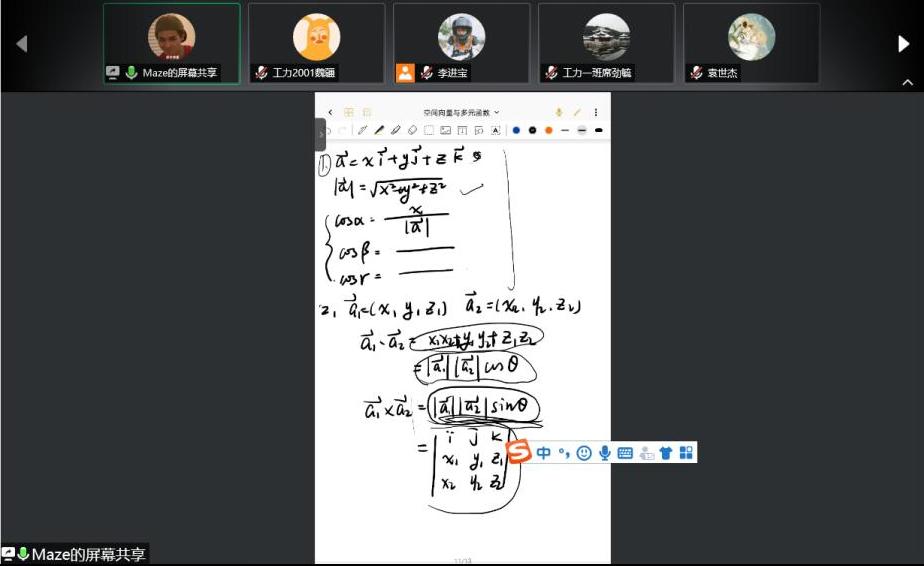Choose the lasso selection tool
The image size is (924, 566).
pos(429,130)
